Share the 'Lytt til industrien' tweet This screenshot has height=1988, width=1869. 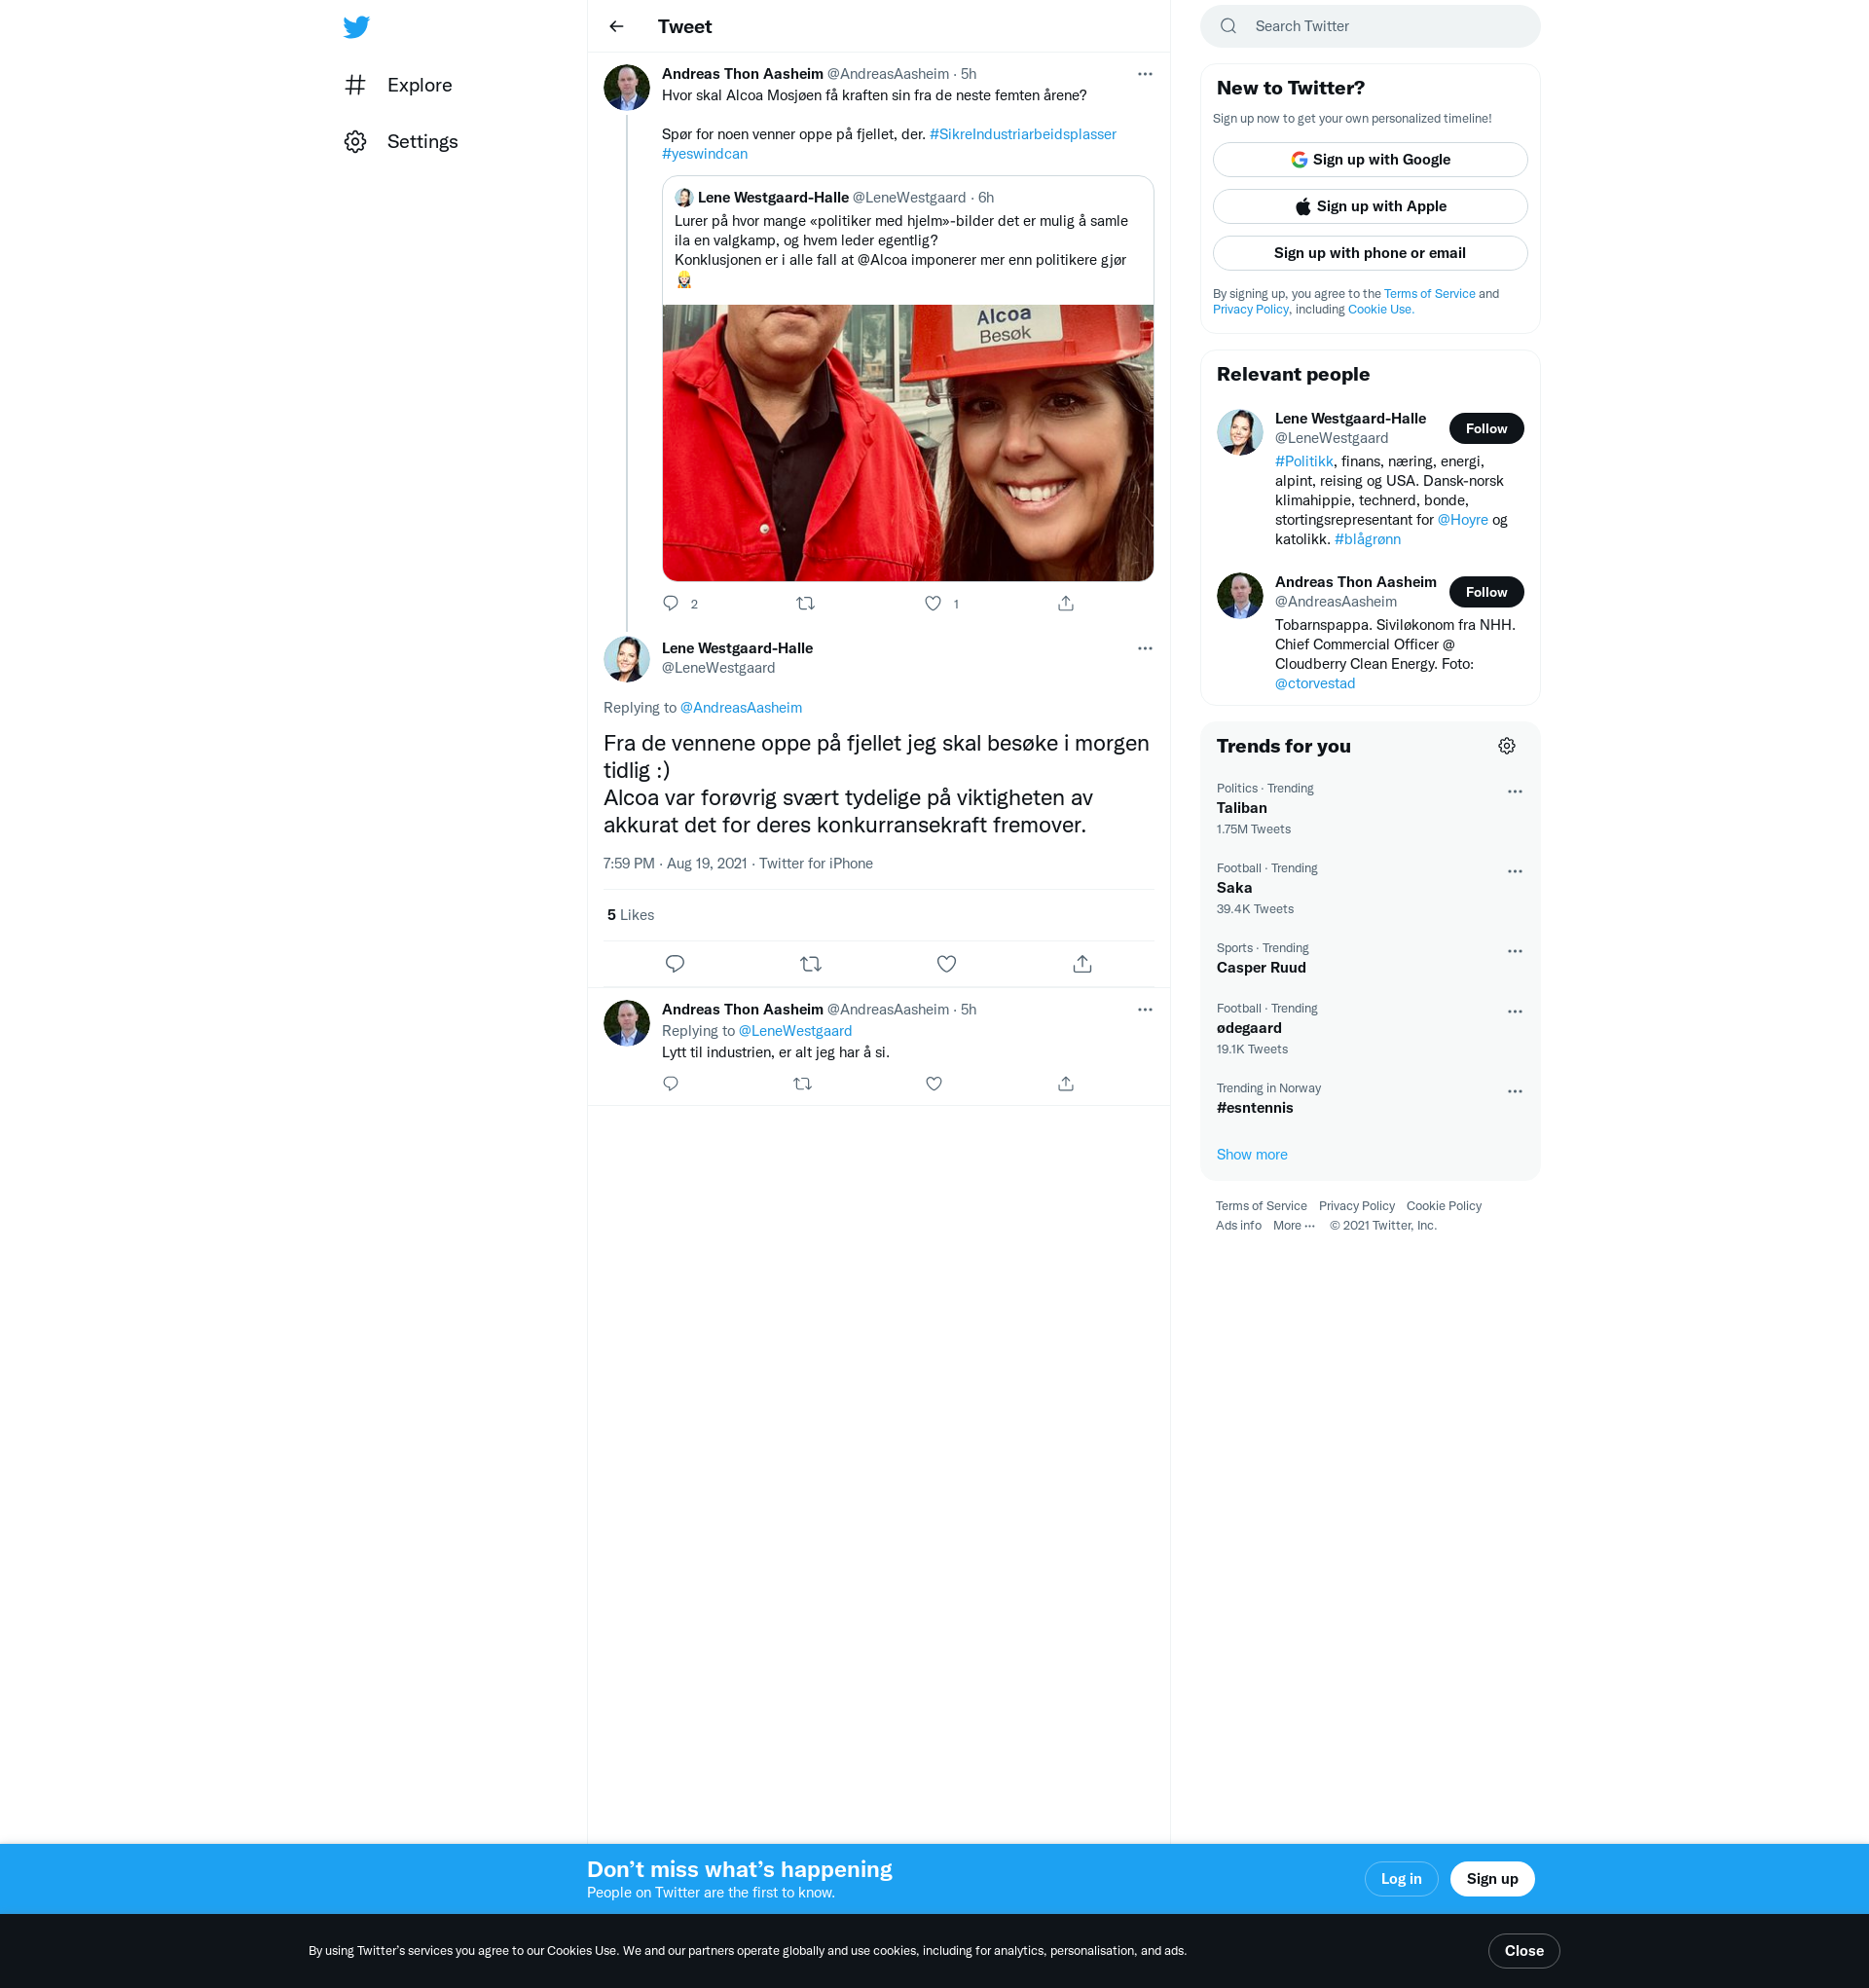1066,1083
